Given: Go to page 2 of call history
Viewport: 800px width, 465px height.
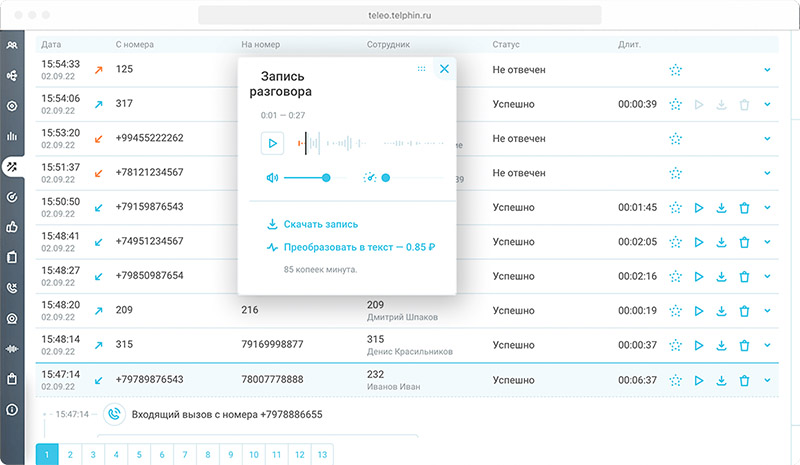Looking at the screenshot, I should [70, 455].
